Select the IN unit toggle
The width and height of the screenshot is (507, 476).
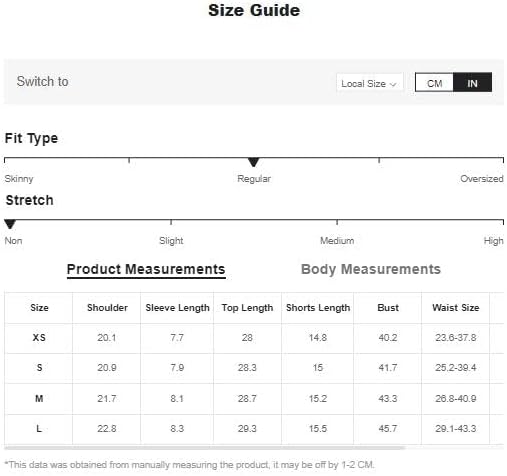click(x=472, y=82)
